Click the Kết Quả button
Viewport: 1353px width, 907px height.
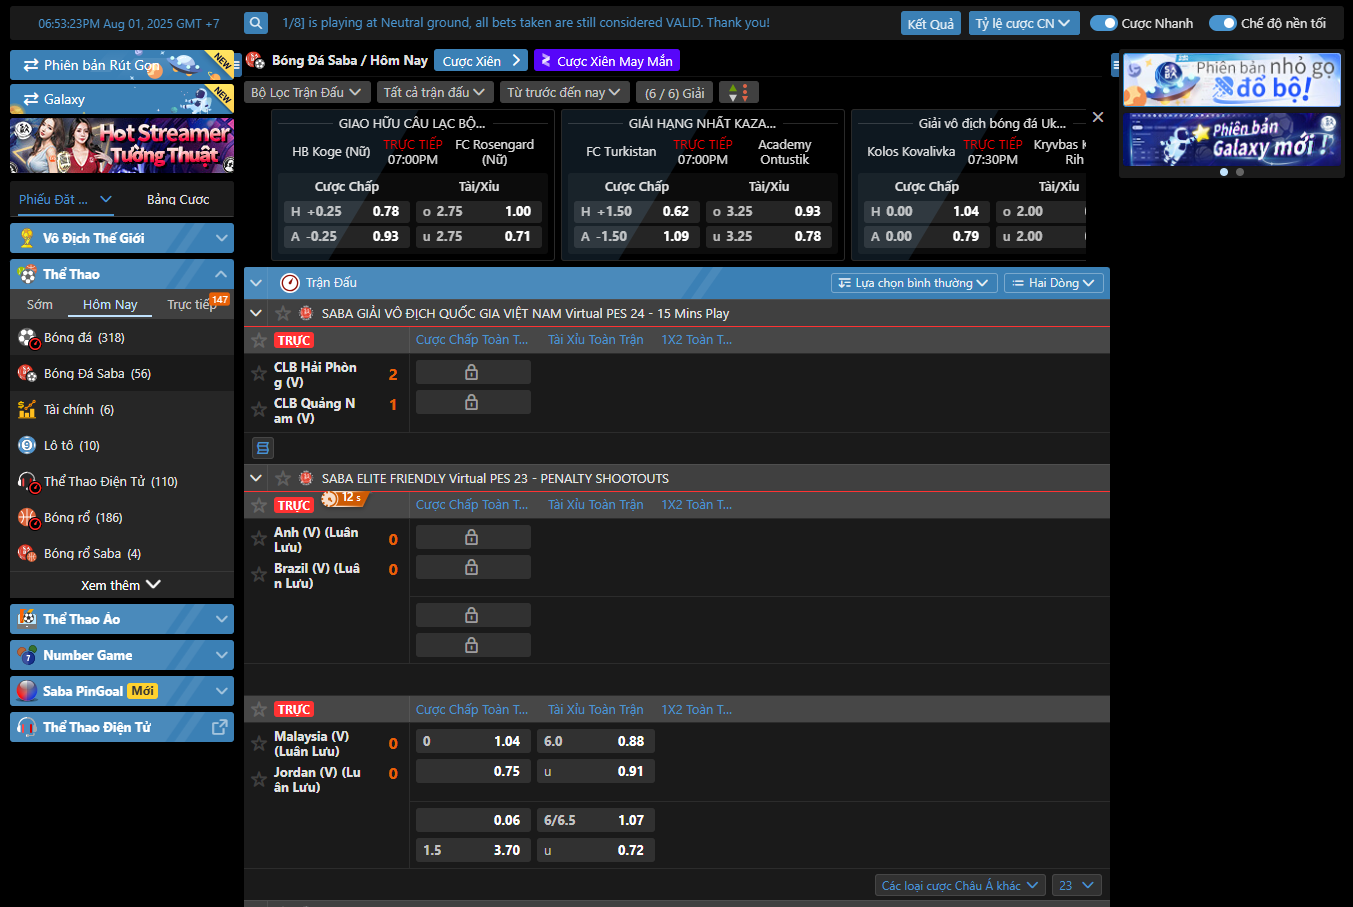(x=930, y=23)
